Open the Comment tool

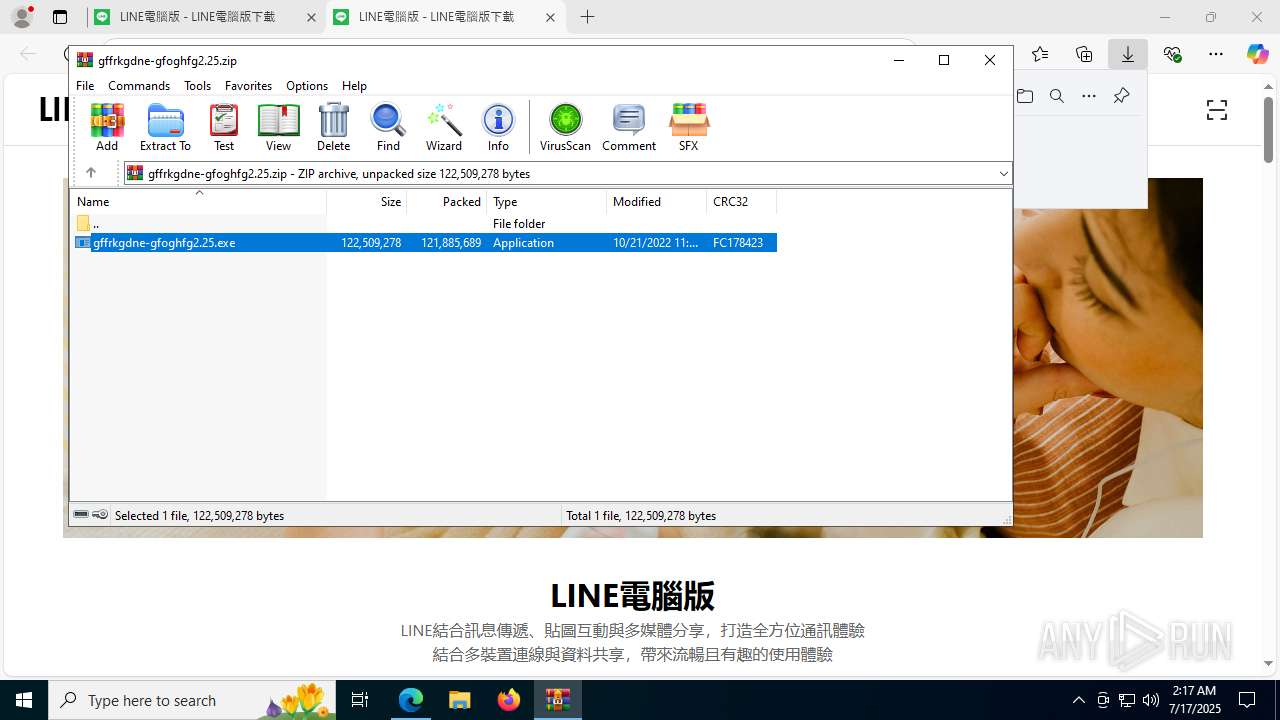tap(629, 127)
